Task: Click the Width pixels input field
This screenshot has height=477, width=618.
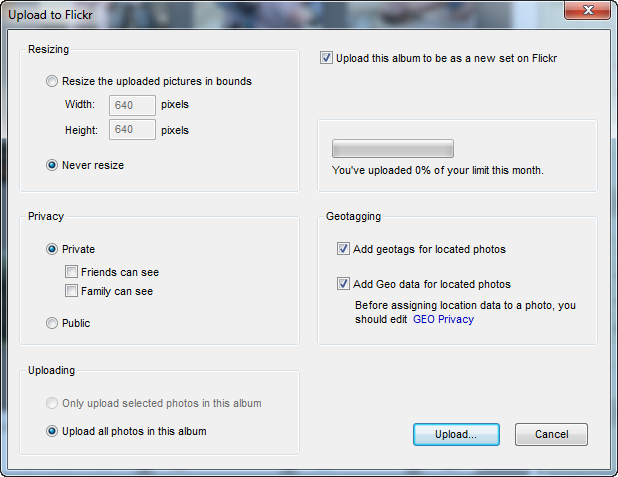Action: [134, 105]
